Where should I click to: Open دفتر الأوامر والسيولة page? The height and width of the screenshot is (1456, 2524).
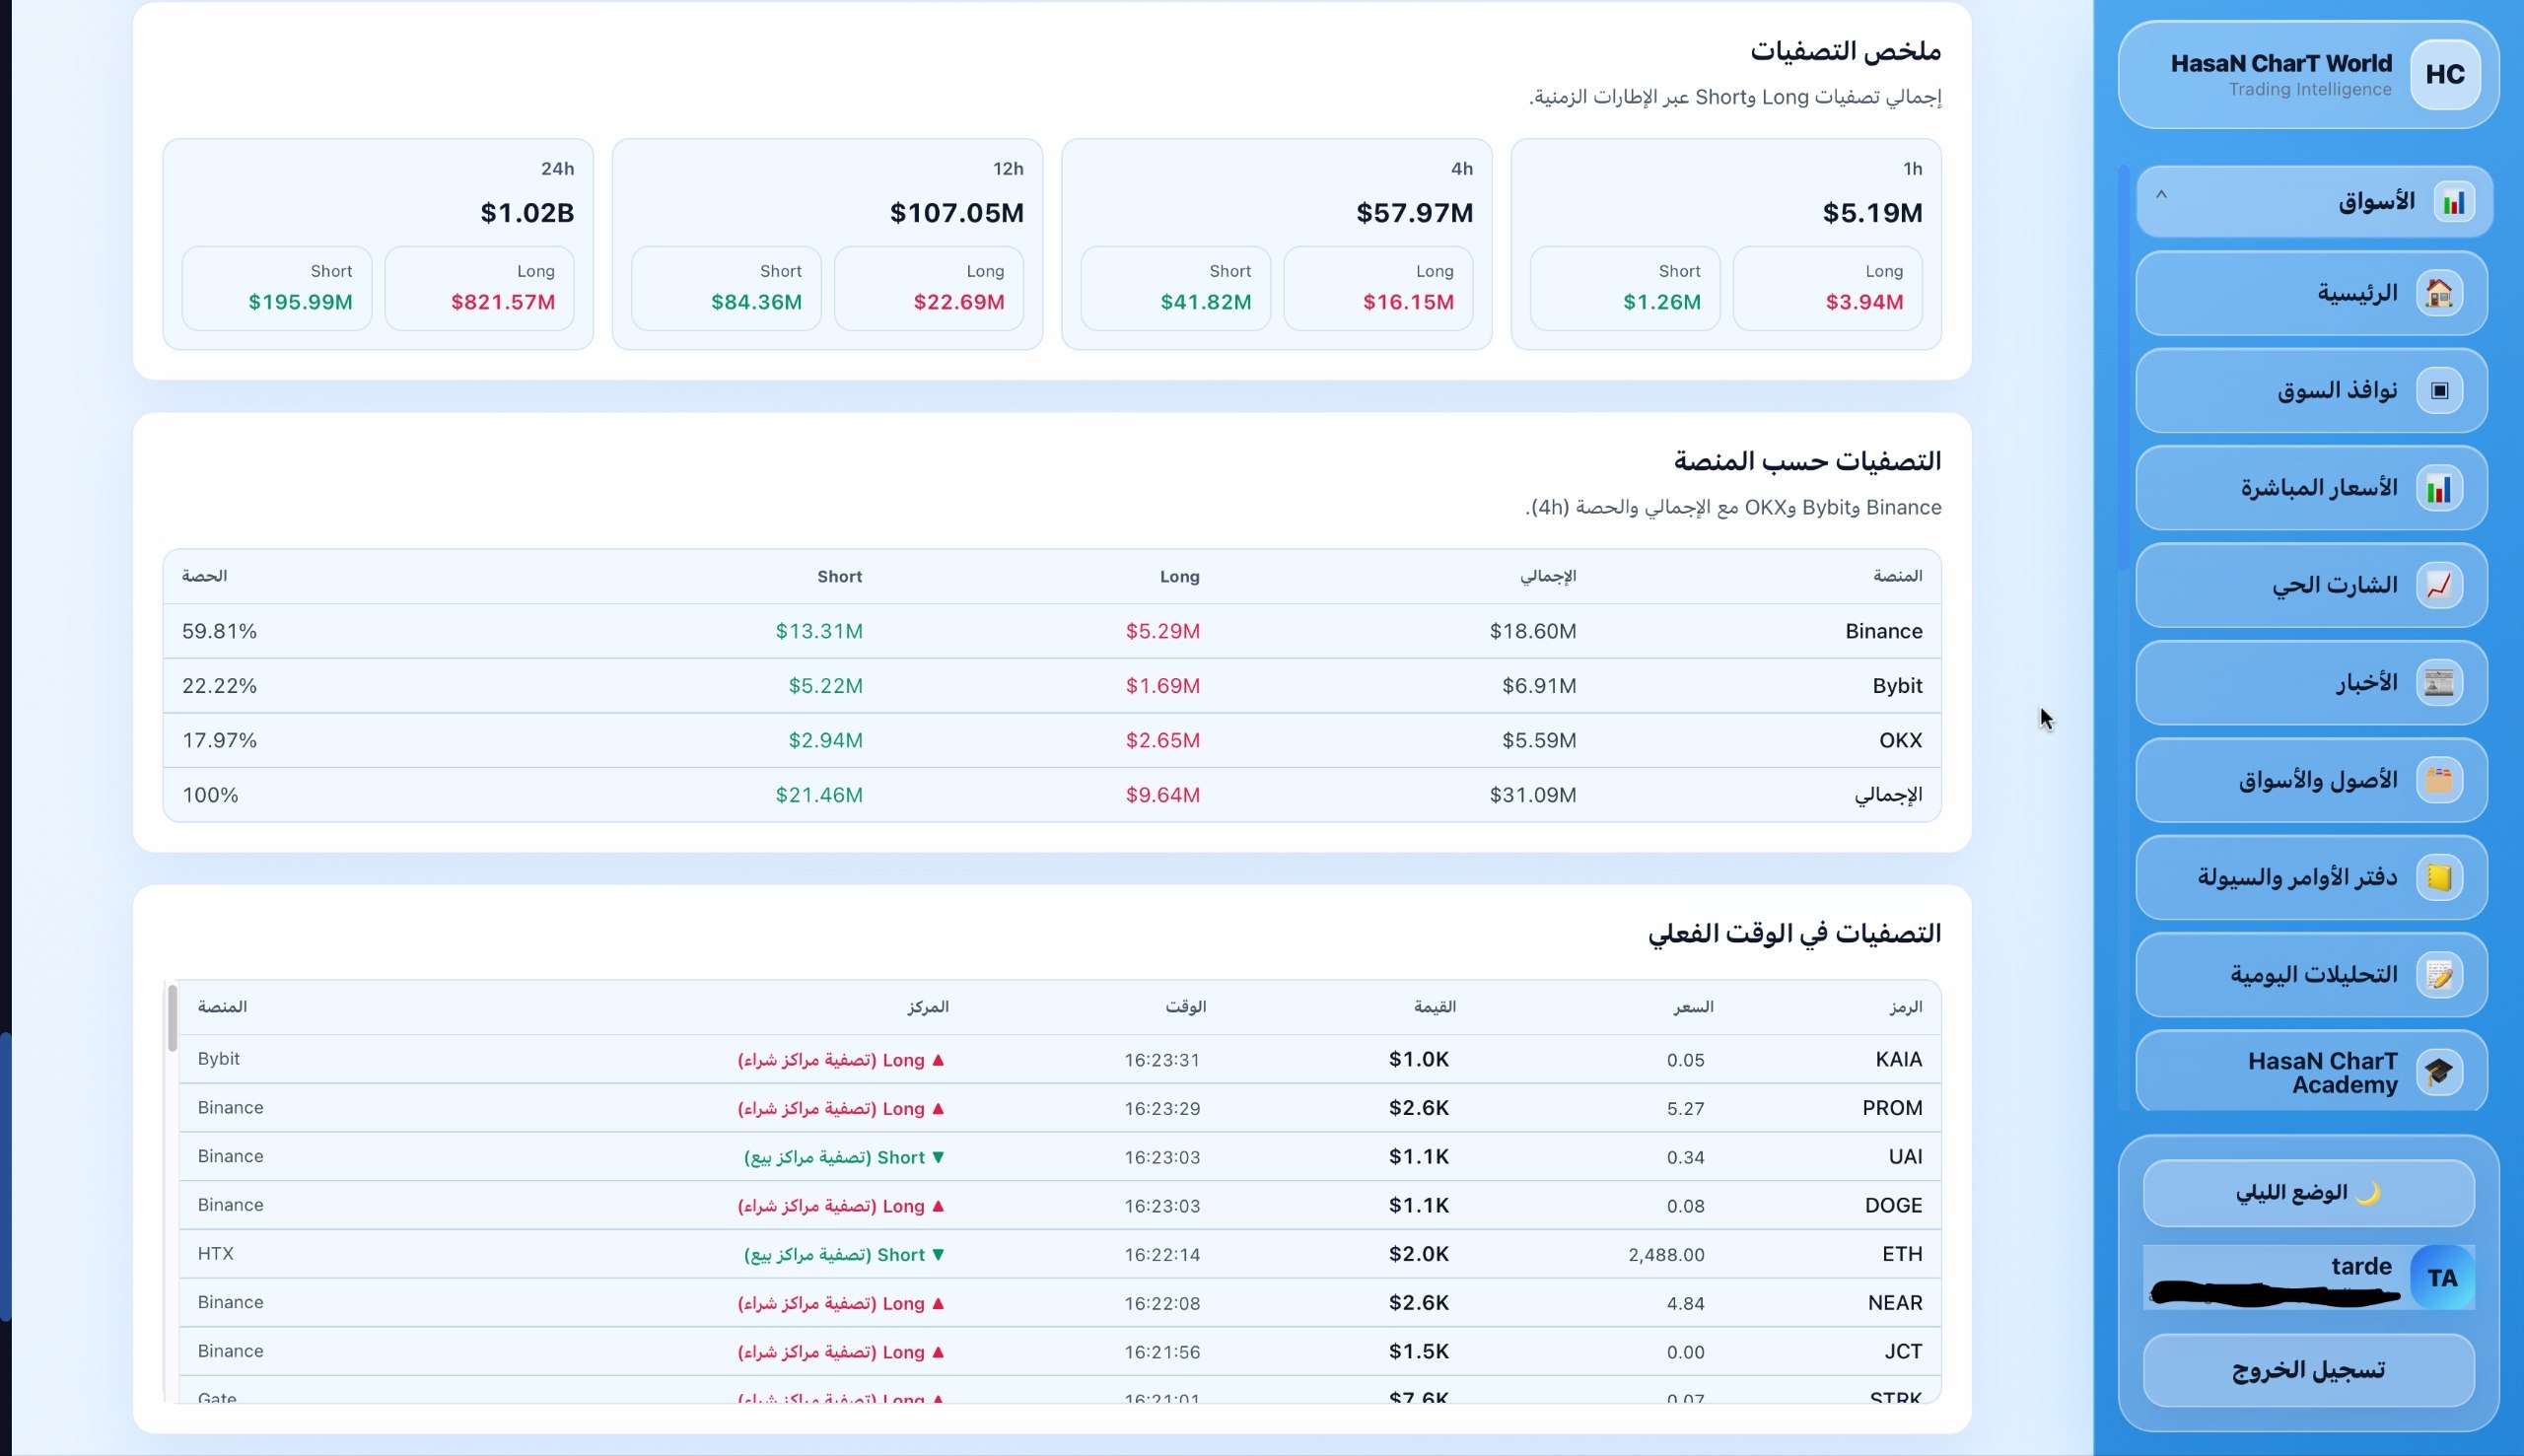click(x=2311, y=878)
